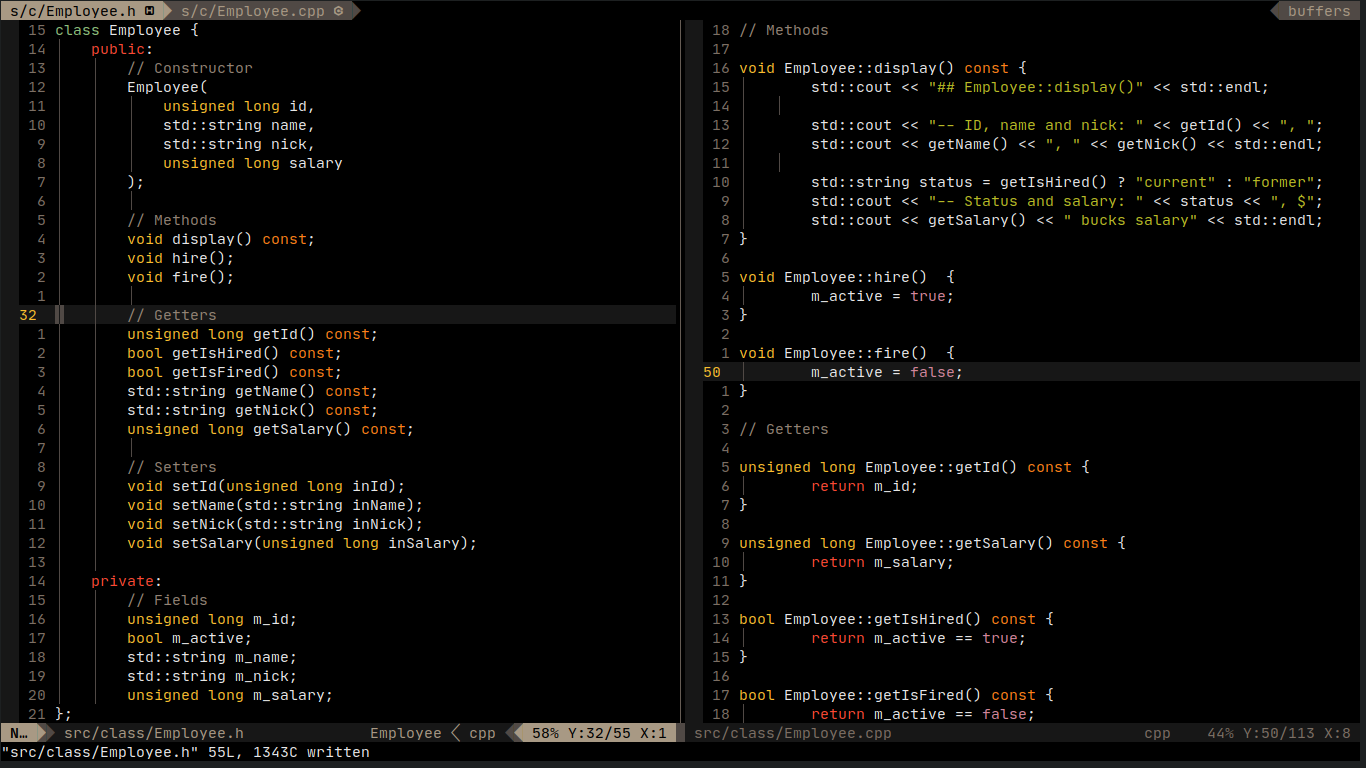This screenshot has height=768, width=1366.
Task: Click the H filetype icon on Employee.h tab
Action: [x=150, y=11]
